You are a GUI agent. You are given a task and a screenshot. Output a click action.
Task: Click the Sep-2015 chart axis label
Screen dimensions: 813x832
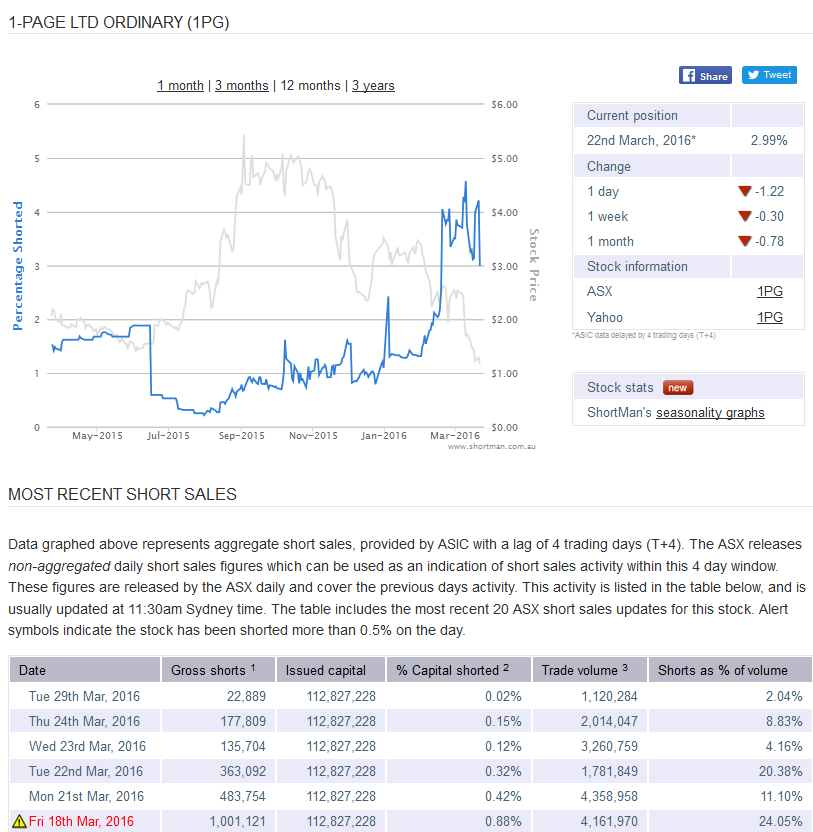[x=241, y=436]
